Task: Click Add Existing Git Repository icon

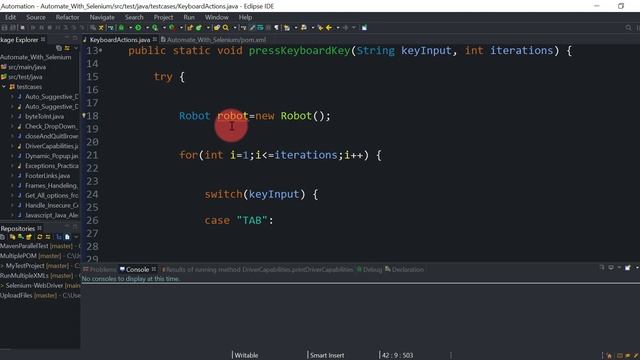Action: (x=12, y=237)
